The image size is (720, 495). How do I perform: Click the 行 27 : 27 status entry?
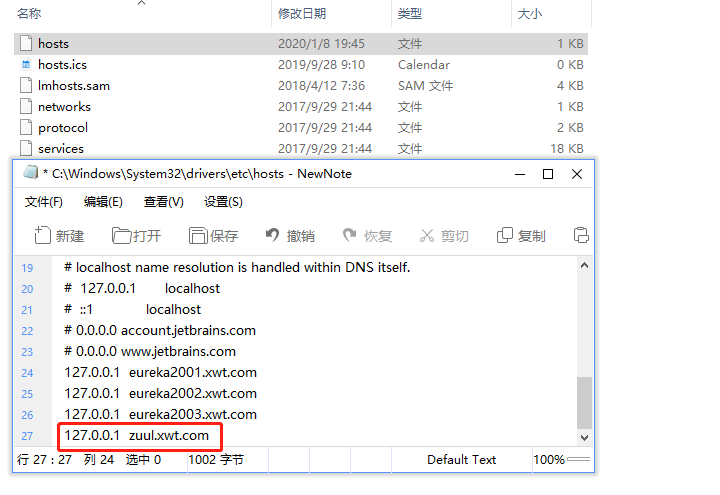click(44, 460)
